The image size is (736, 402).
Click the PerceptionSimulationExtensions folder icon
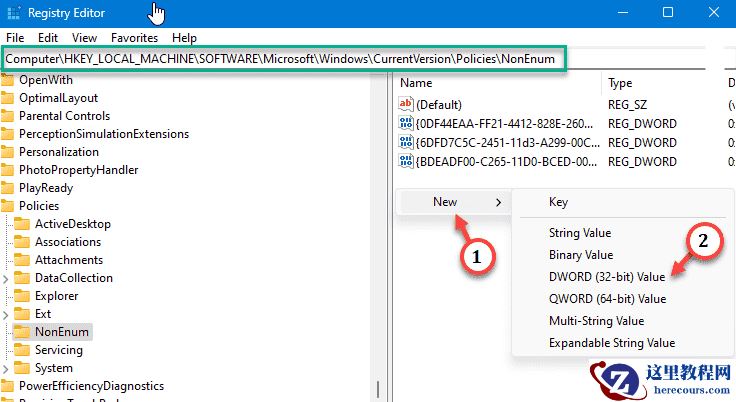[7, 134]
